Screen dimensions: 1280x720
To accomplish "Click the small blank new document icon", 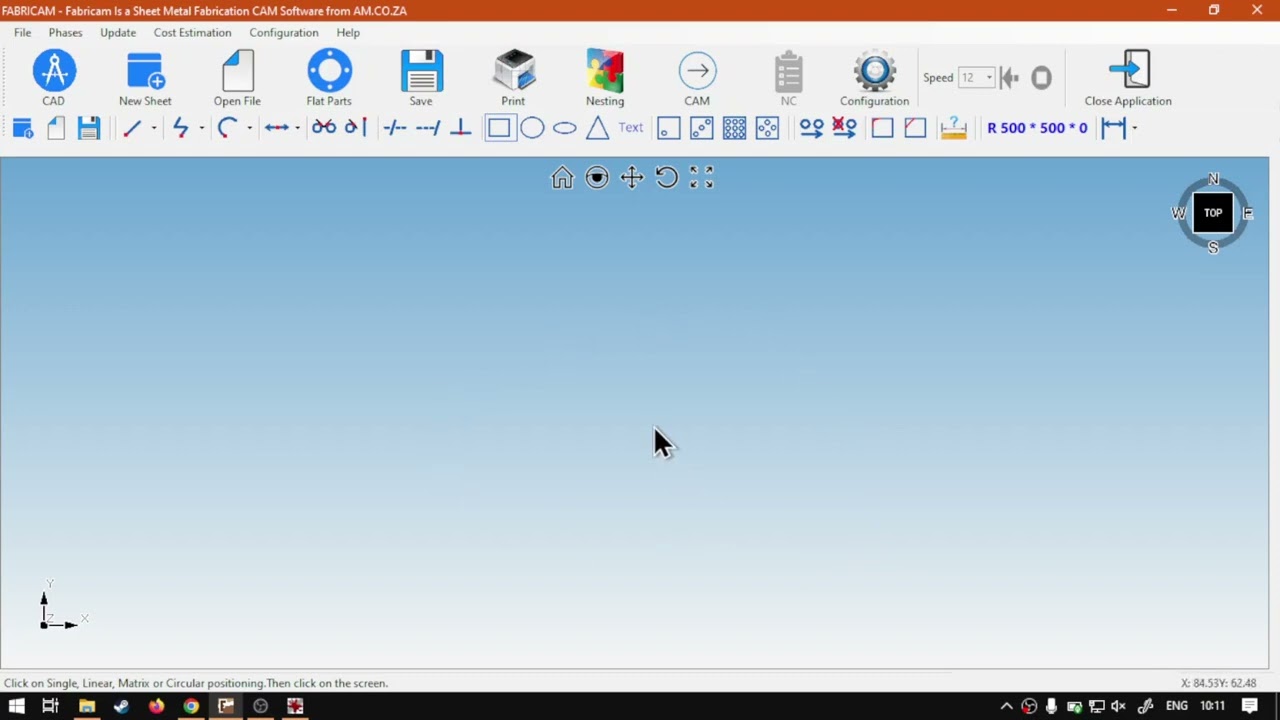I will point(56,128).
